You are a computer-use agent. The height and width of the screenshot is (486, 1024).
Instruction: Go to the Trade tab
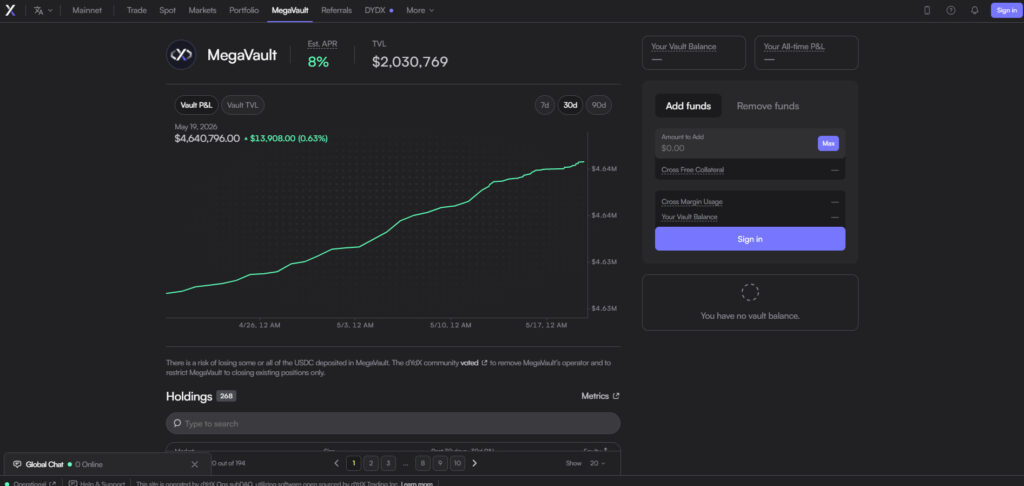tap(136, 10)
